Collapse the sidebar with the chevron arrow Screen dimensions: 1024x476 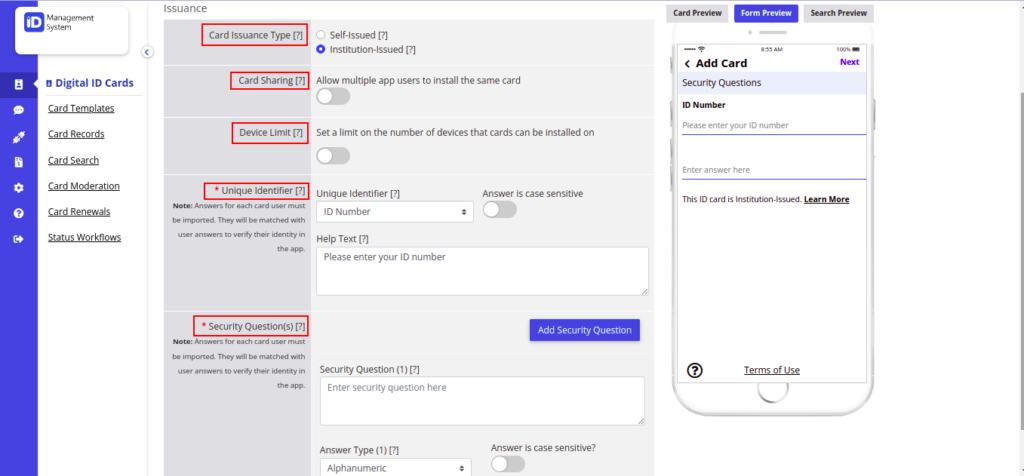click(x=148, y=52)
